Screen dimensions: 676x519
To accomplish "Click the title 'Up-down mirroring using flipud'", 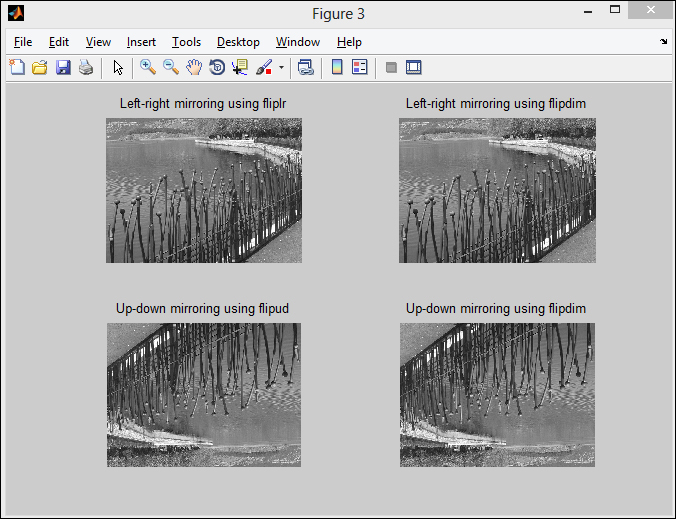I will (202, 309).
